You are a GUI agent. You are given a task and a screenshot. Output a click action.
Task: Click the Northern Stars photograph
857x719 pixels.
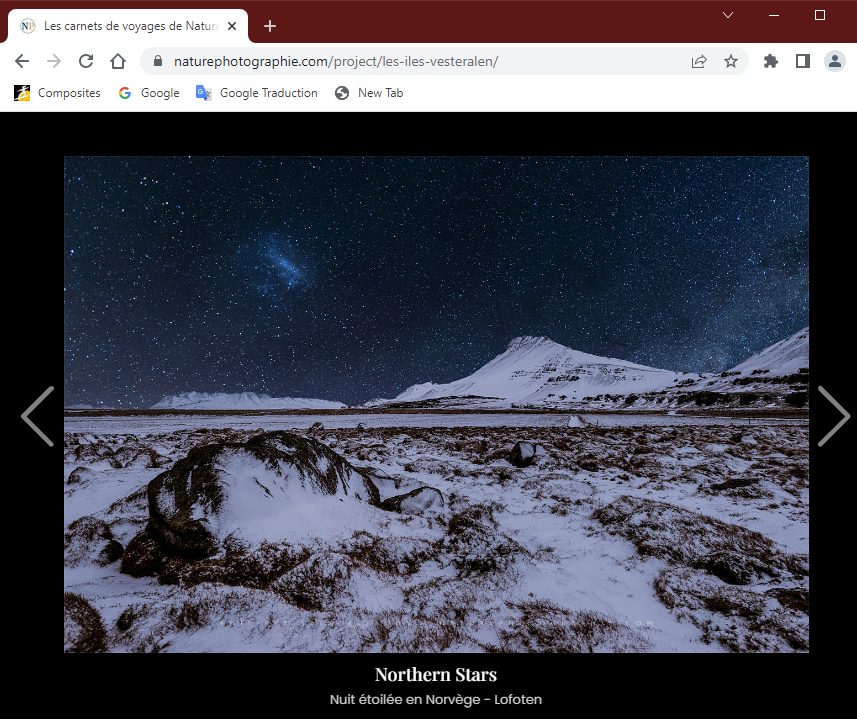(436, 404)
